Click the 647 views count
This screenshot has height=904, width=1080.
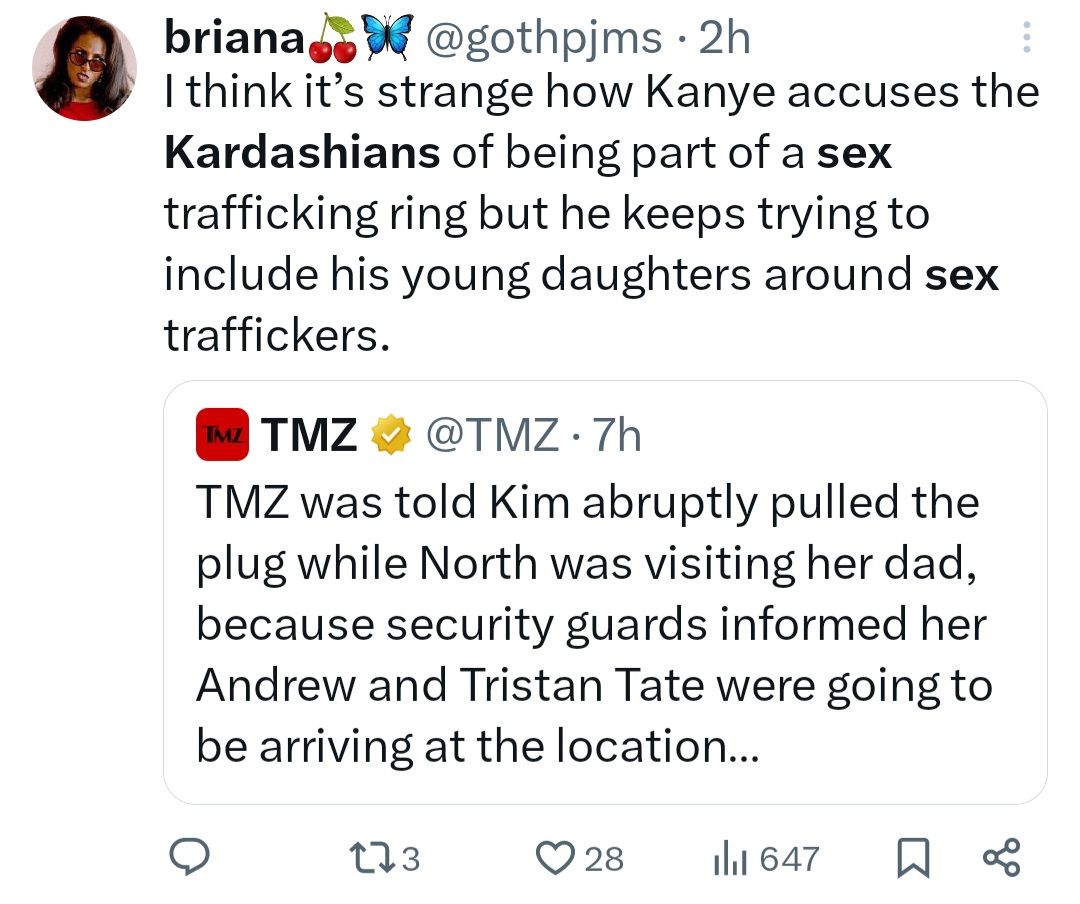pyautogui.click(x=788, y=858)
